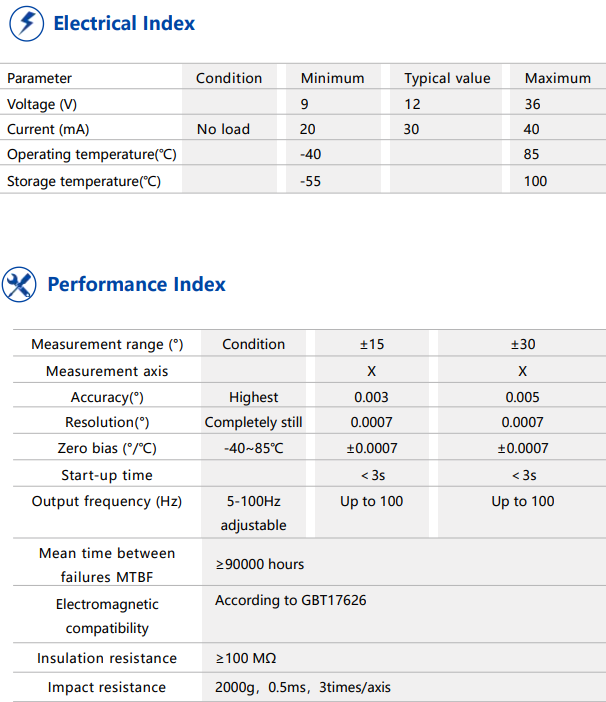Select the Electrical Index heading
Screen dimensions: 606x702
tap(124, 23)
